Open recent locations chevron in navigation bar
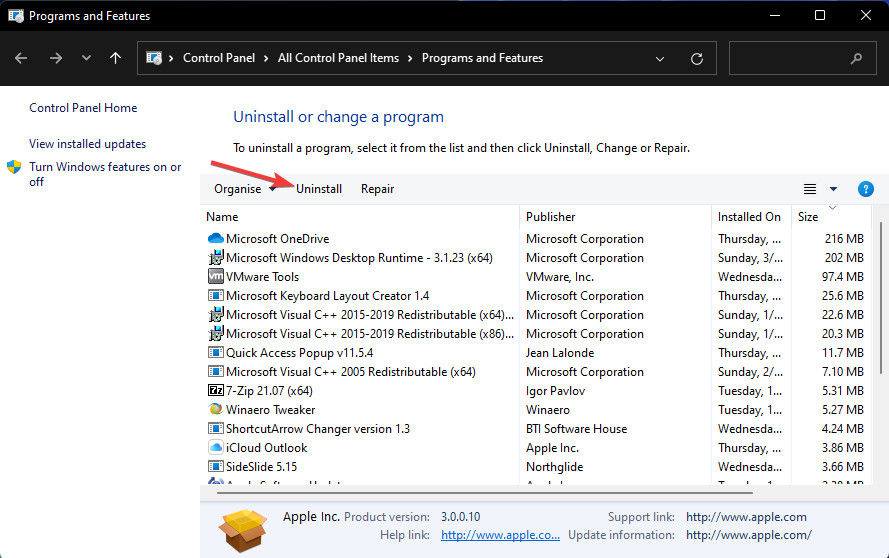 click(86, 58)
